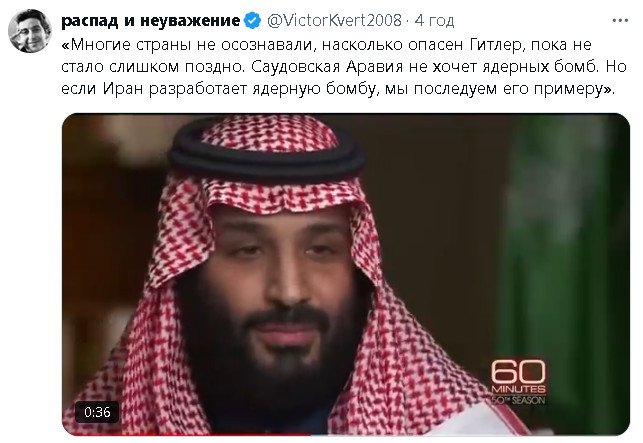The image size is (643, 443).
Task: Click the blue verified badge icon
Action: click(x=252, y=21)
